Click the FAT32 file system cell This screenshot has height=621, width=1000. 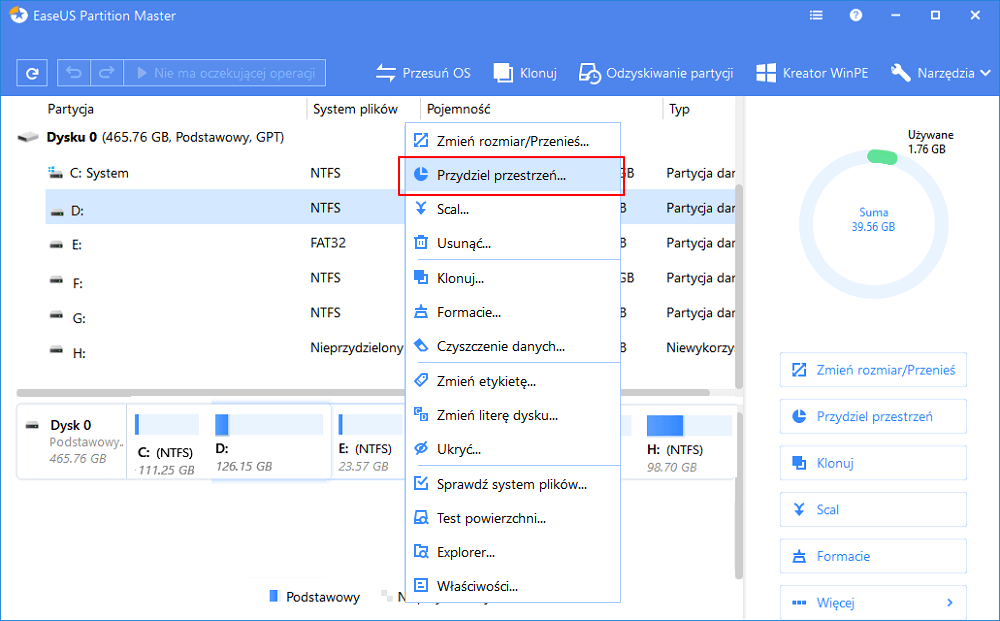pyautogui.click(x=328, y=243)
